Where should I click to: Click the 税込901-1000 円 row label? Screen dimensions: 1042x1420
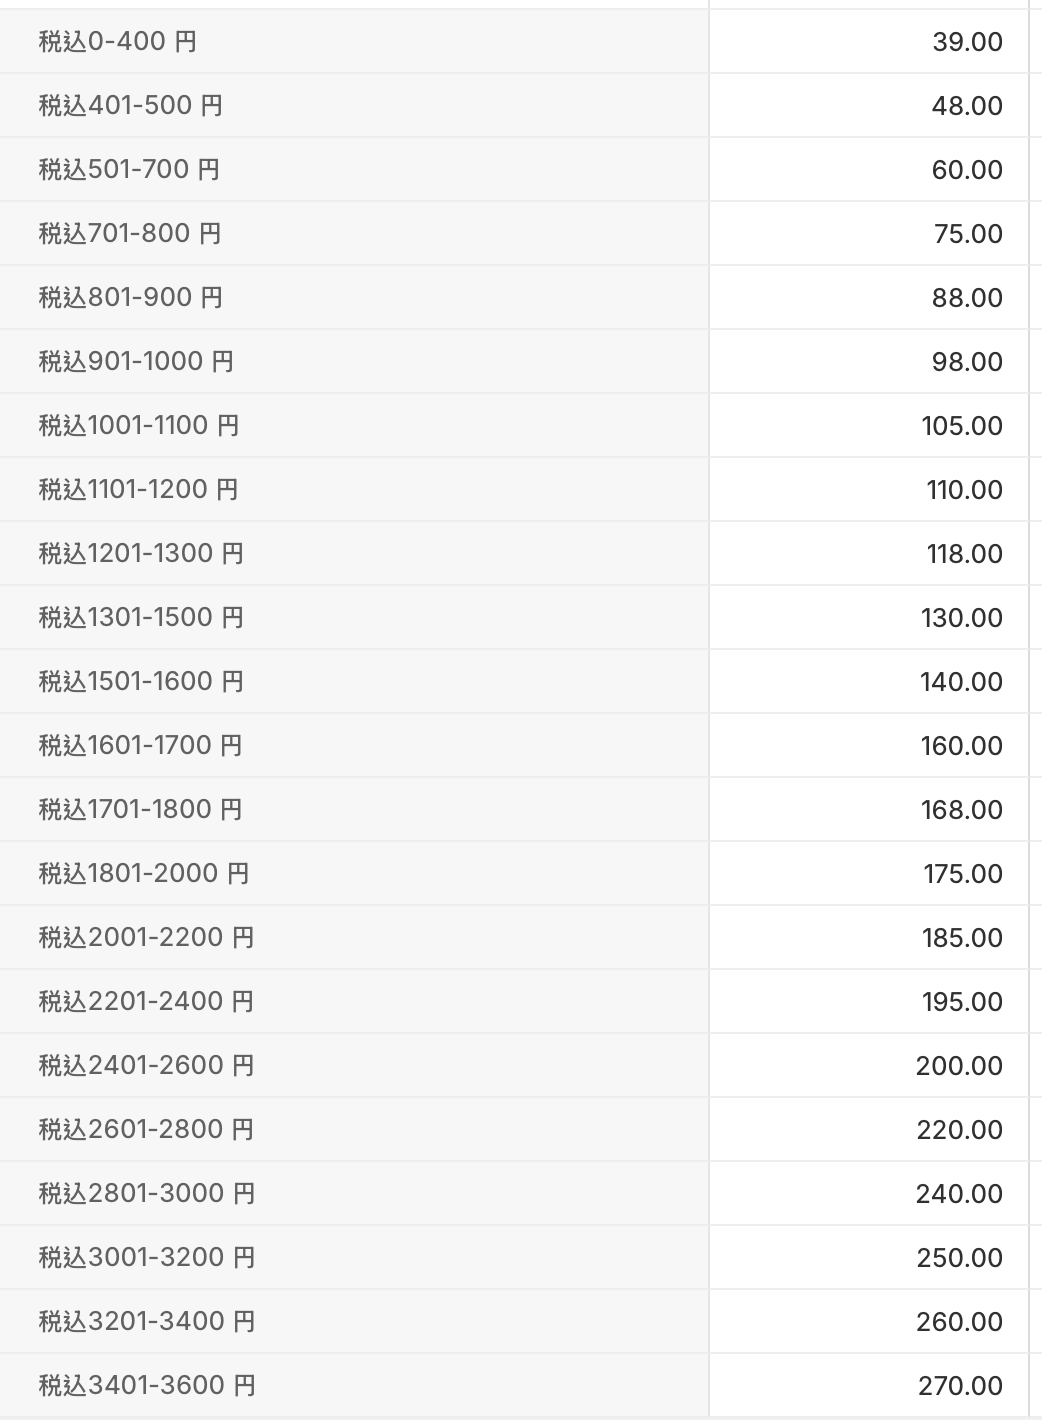[x=136, y=362]
